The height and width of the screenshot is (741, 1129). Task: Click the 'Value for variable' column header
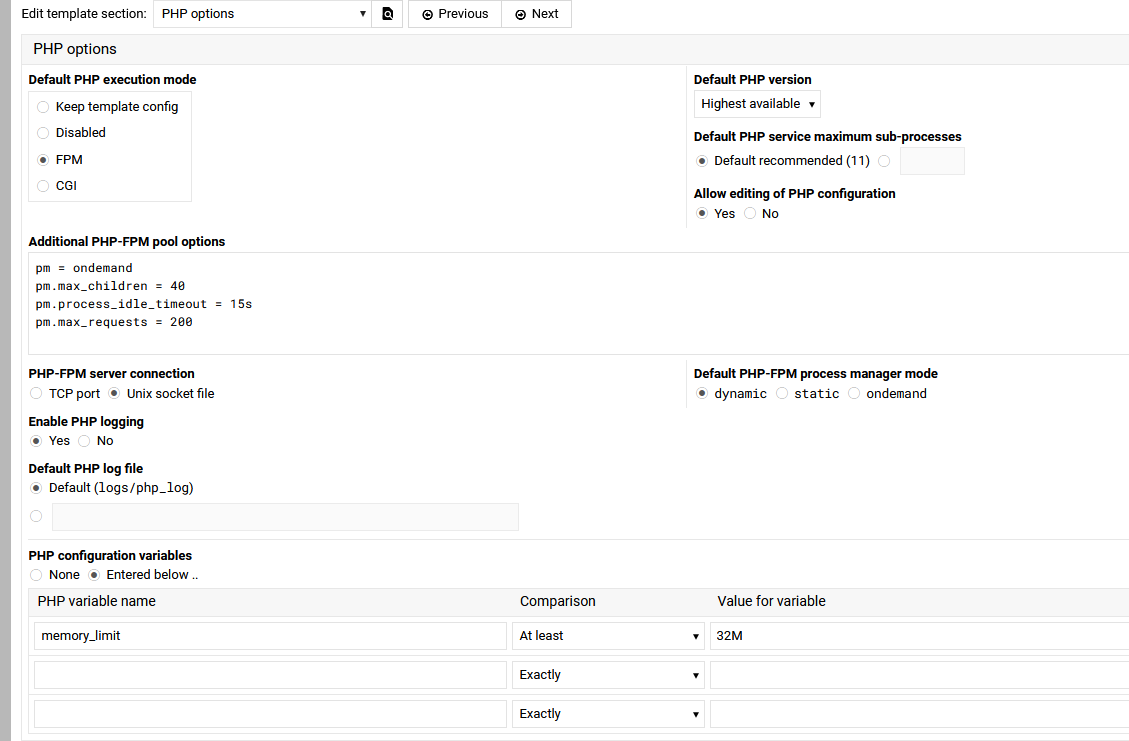[x=771, y=601]
